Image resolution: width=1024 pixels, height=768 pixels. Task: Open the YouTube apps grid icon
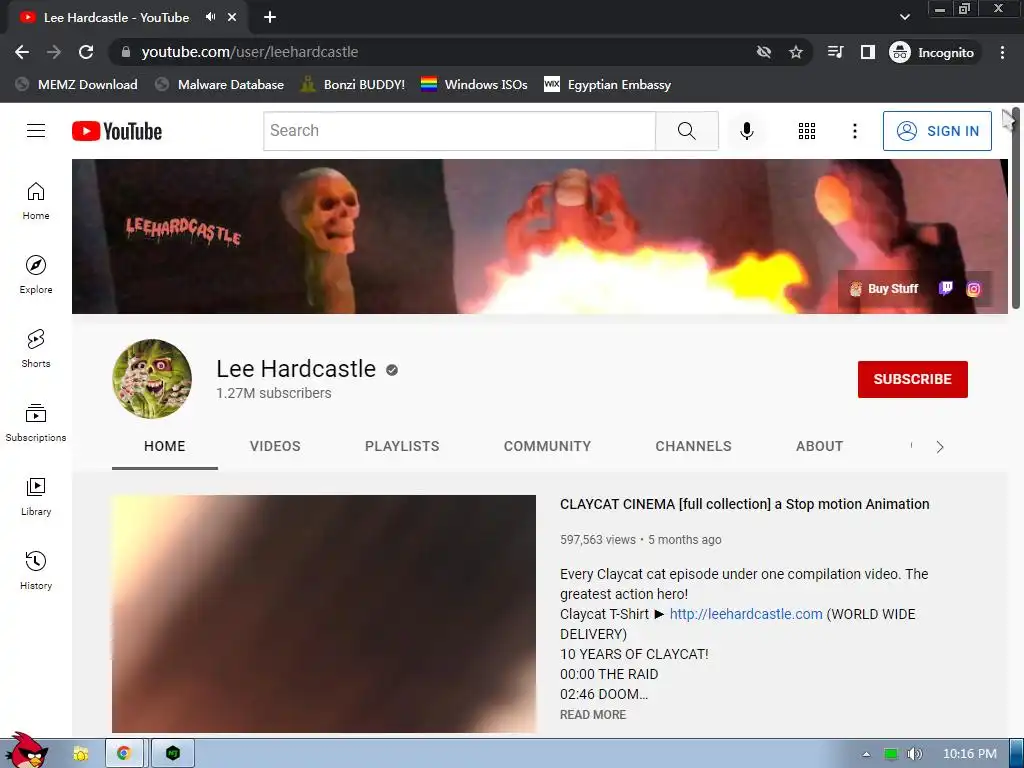click(x=807, y=131)
